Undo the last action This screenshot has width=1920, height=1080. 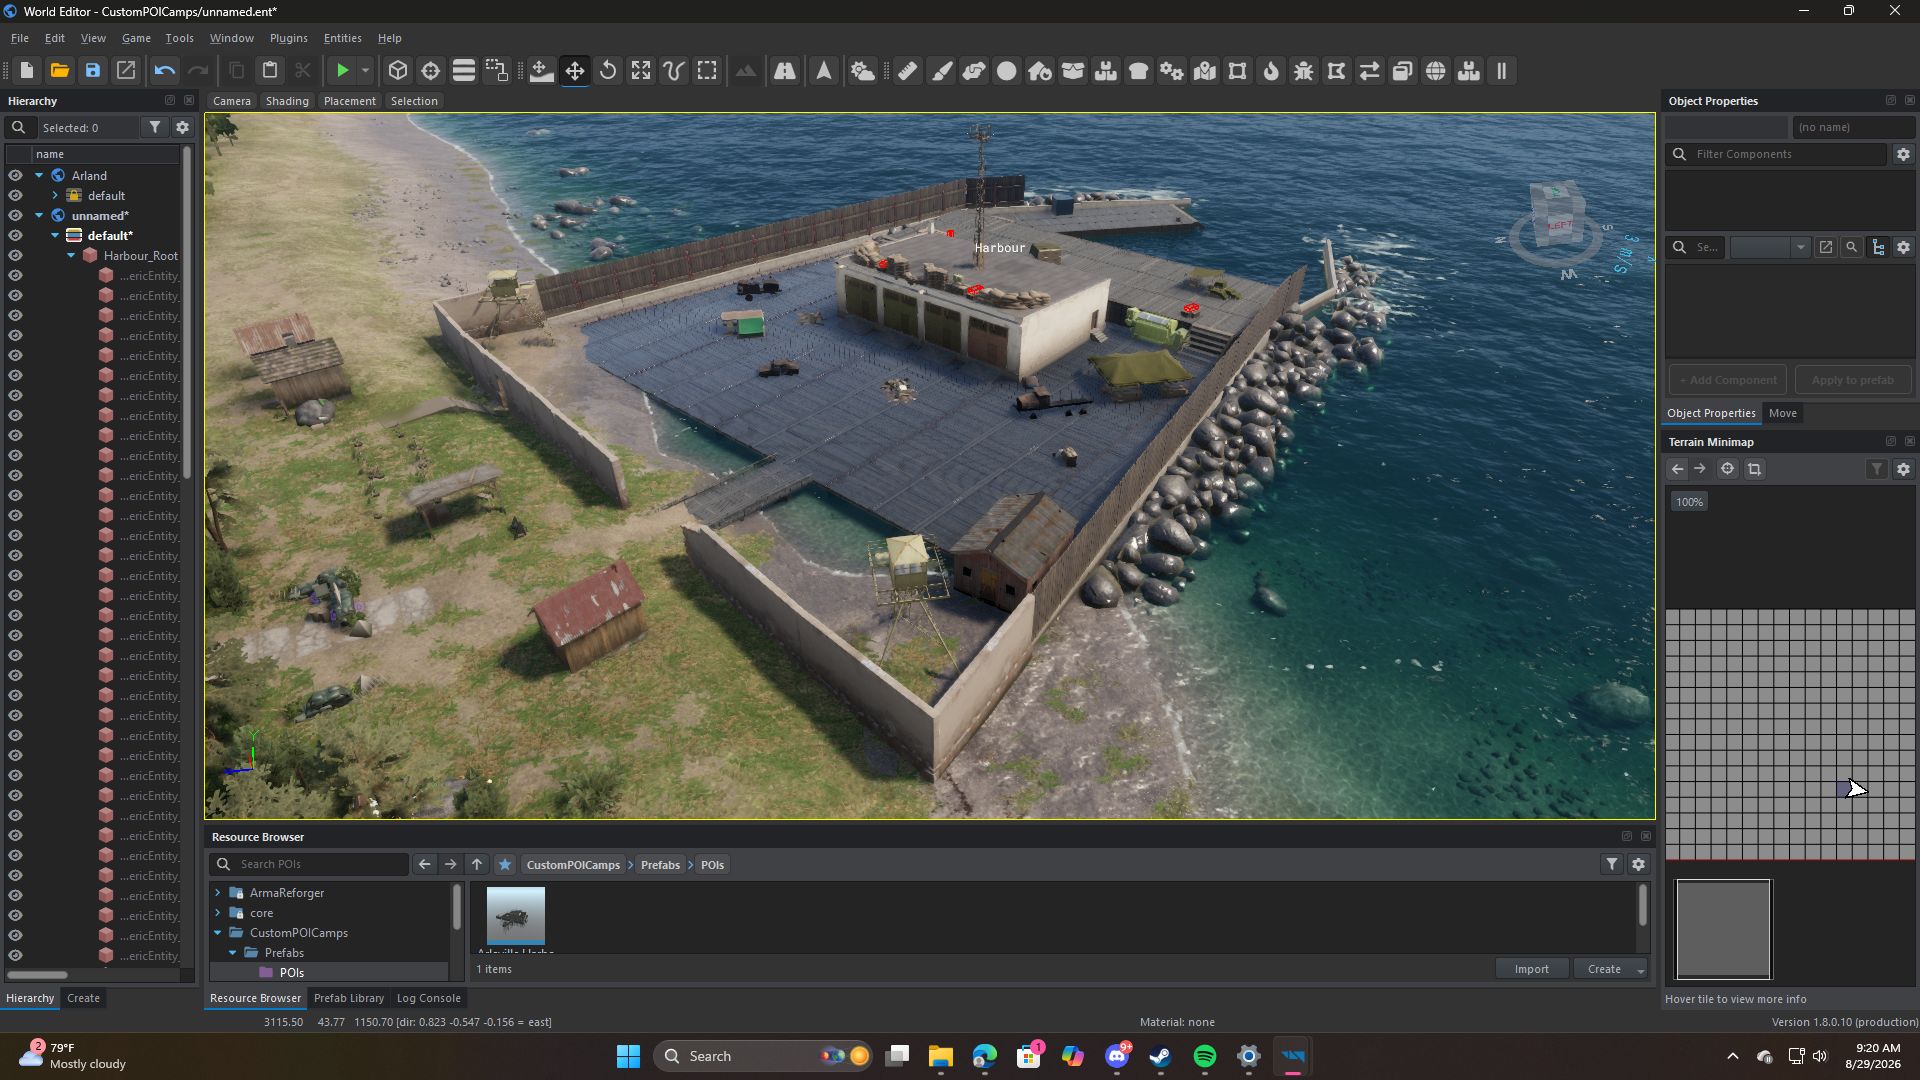pos(165,71)
